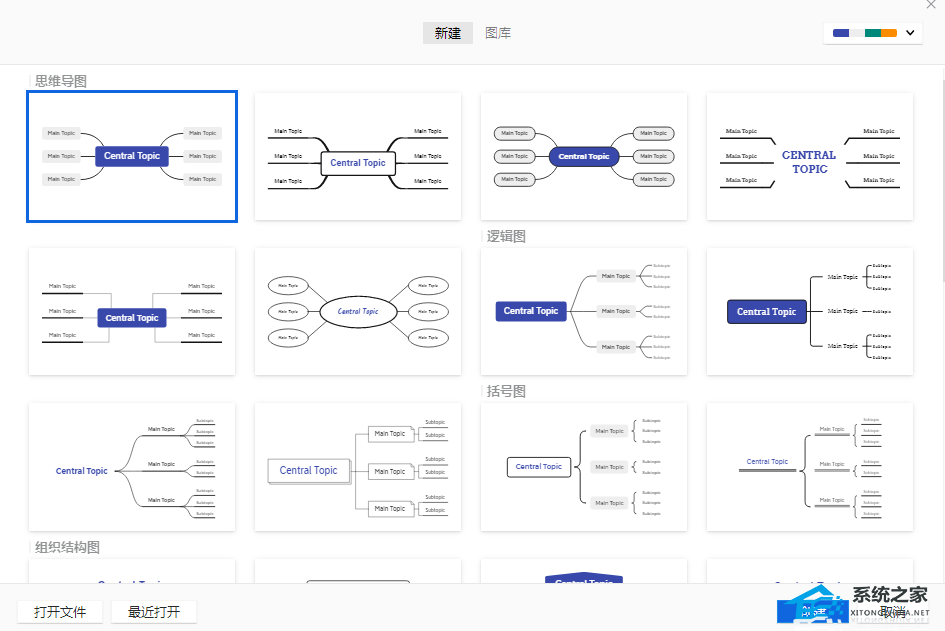This screenshot has height=631, width=945.
Task: Select the uppercase CENTRAL TOPIC template
Action: coord(810,157)
